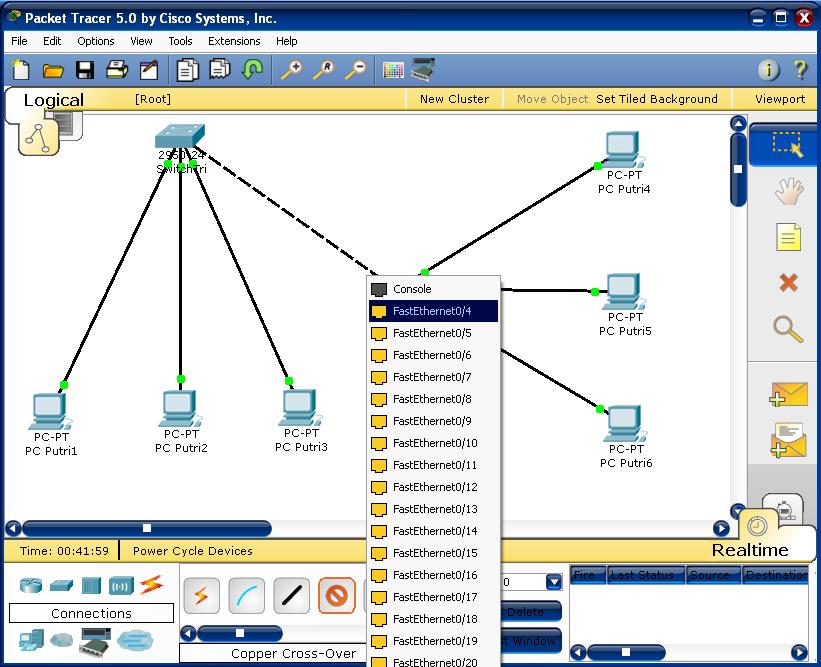Click the New file toolbar icon

coord(21,70)
